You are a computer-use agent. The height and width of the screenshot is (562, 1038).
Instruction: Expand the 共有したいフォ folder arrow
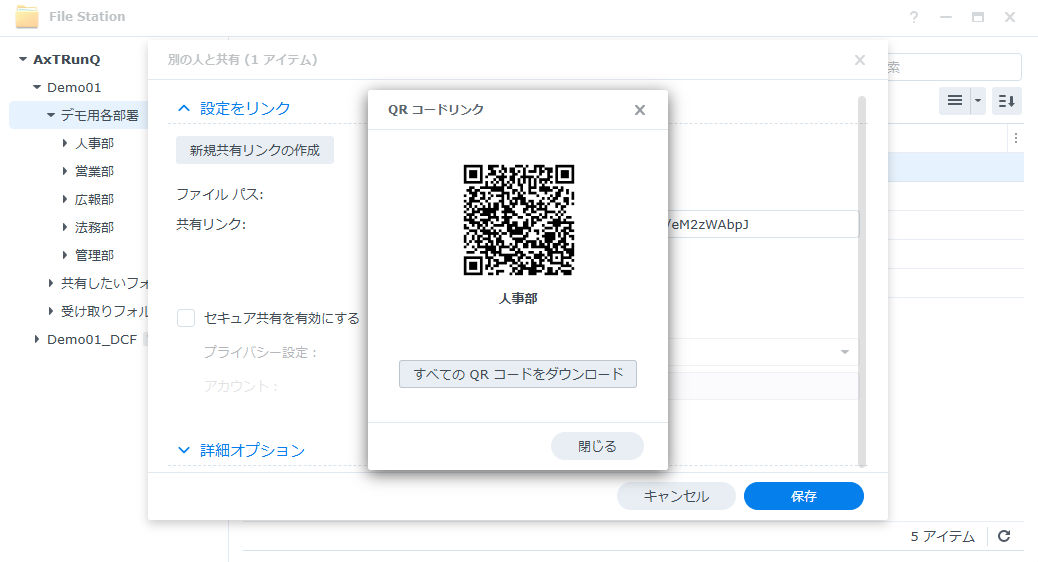[x=51, y=283]
